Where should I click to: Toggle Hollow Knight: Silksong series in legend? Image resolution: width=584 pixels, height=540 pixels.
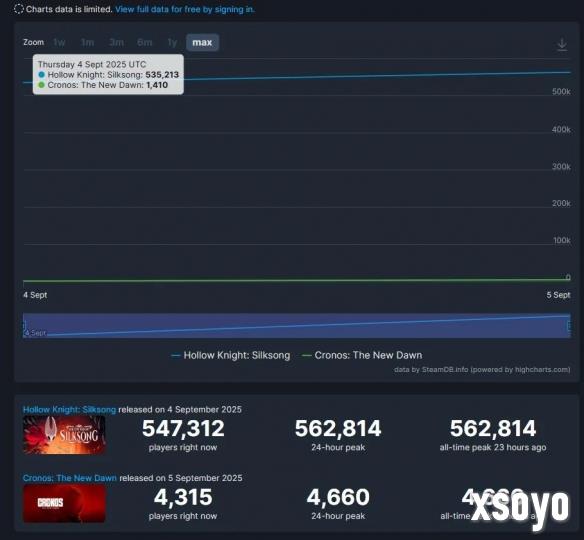231,355
